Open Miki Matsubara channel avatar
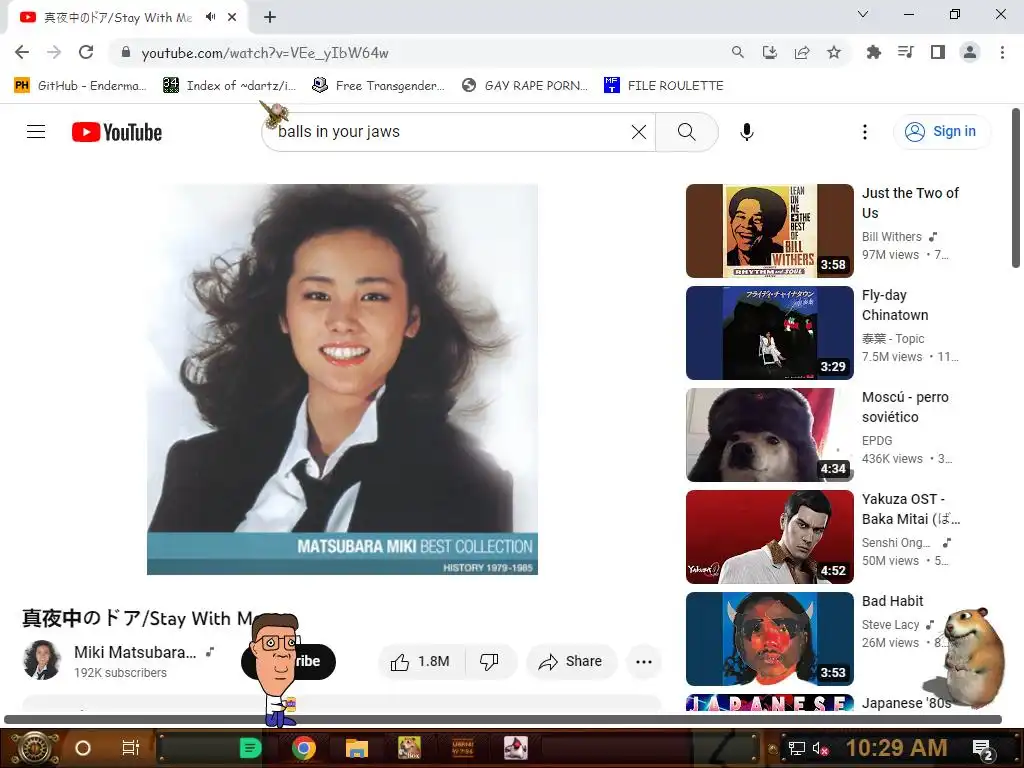Image resolution: width=1024 pixels, height=768 pixels. (42, 660)
